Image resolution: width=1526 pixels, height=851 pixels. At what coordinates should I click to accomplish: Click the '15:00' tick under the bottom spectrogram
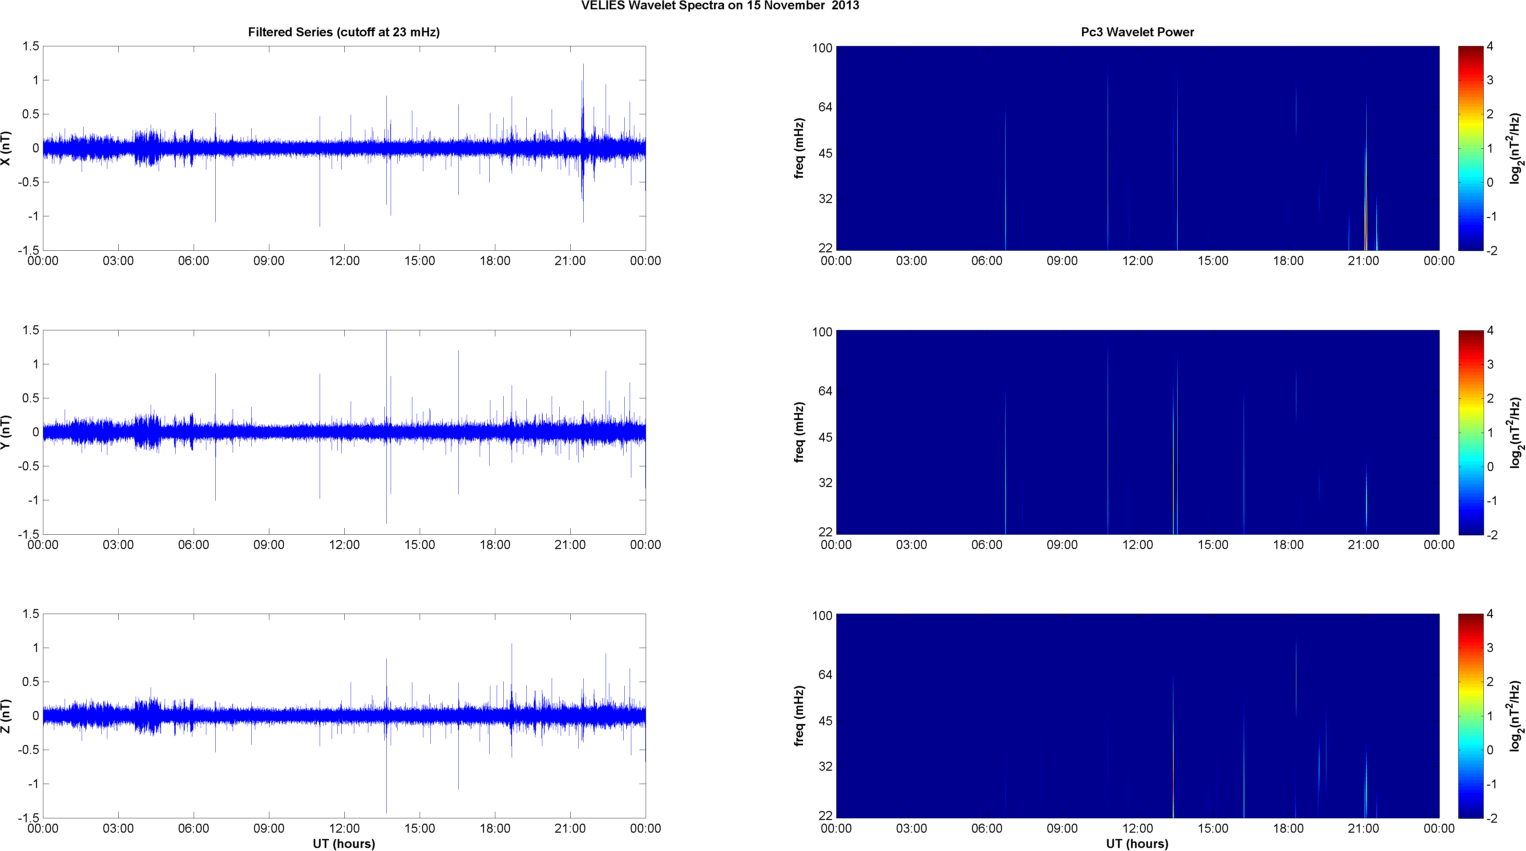coord(1213,828)
